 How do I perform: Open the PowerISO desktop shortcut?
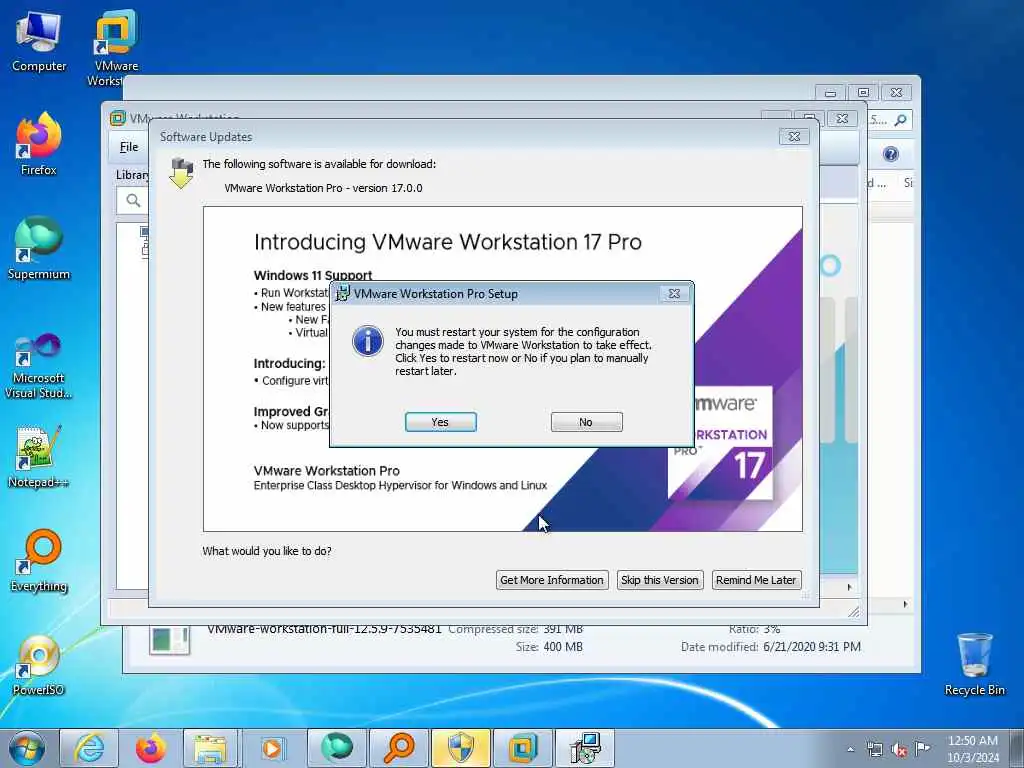(x=39, y=665)
